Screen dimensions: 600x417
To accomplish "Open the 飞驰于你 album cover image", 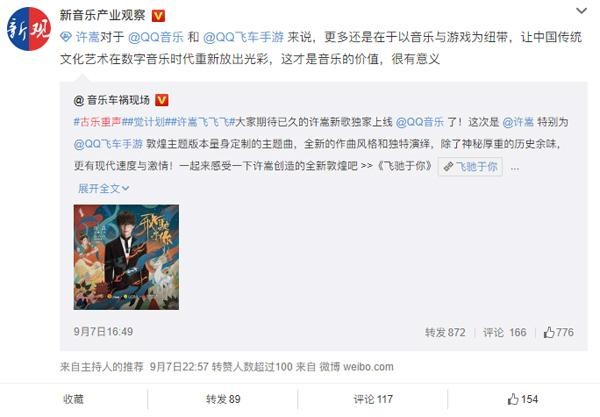I will click(x=126, y=257).
